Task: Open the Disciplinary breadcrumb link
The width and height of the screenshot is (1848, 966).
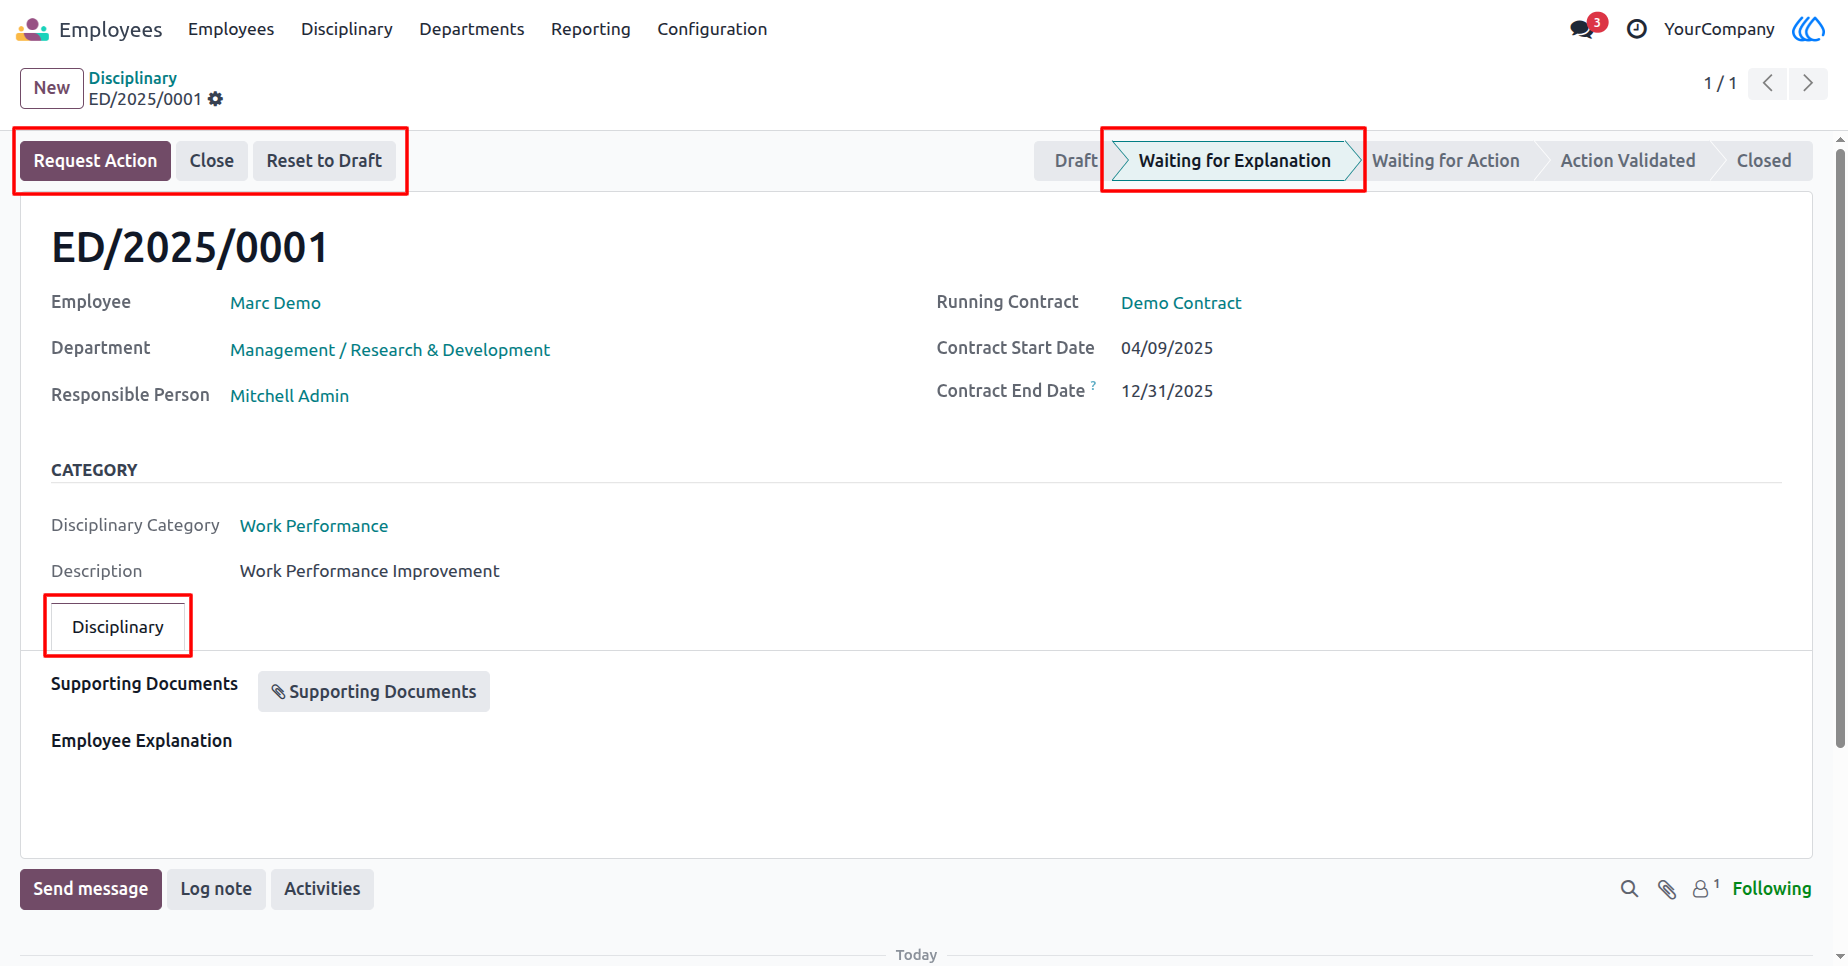Action: [x=133, y=78]
